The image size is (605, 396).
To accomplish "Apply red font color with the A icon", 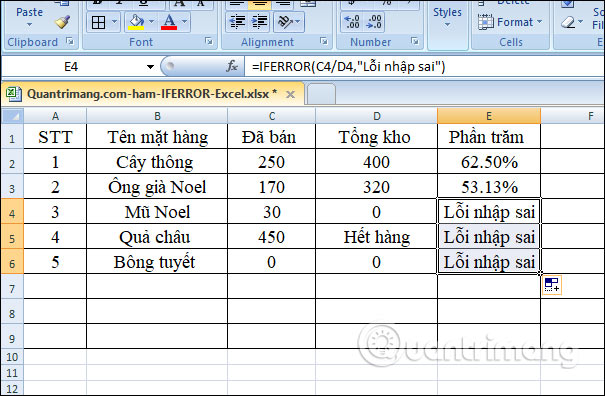I will tap(169, 22).
